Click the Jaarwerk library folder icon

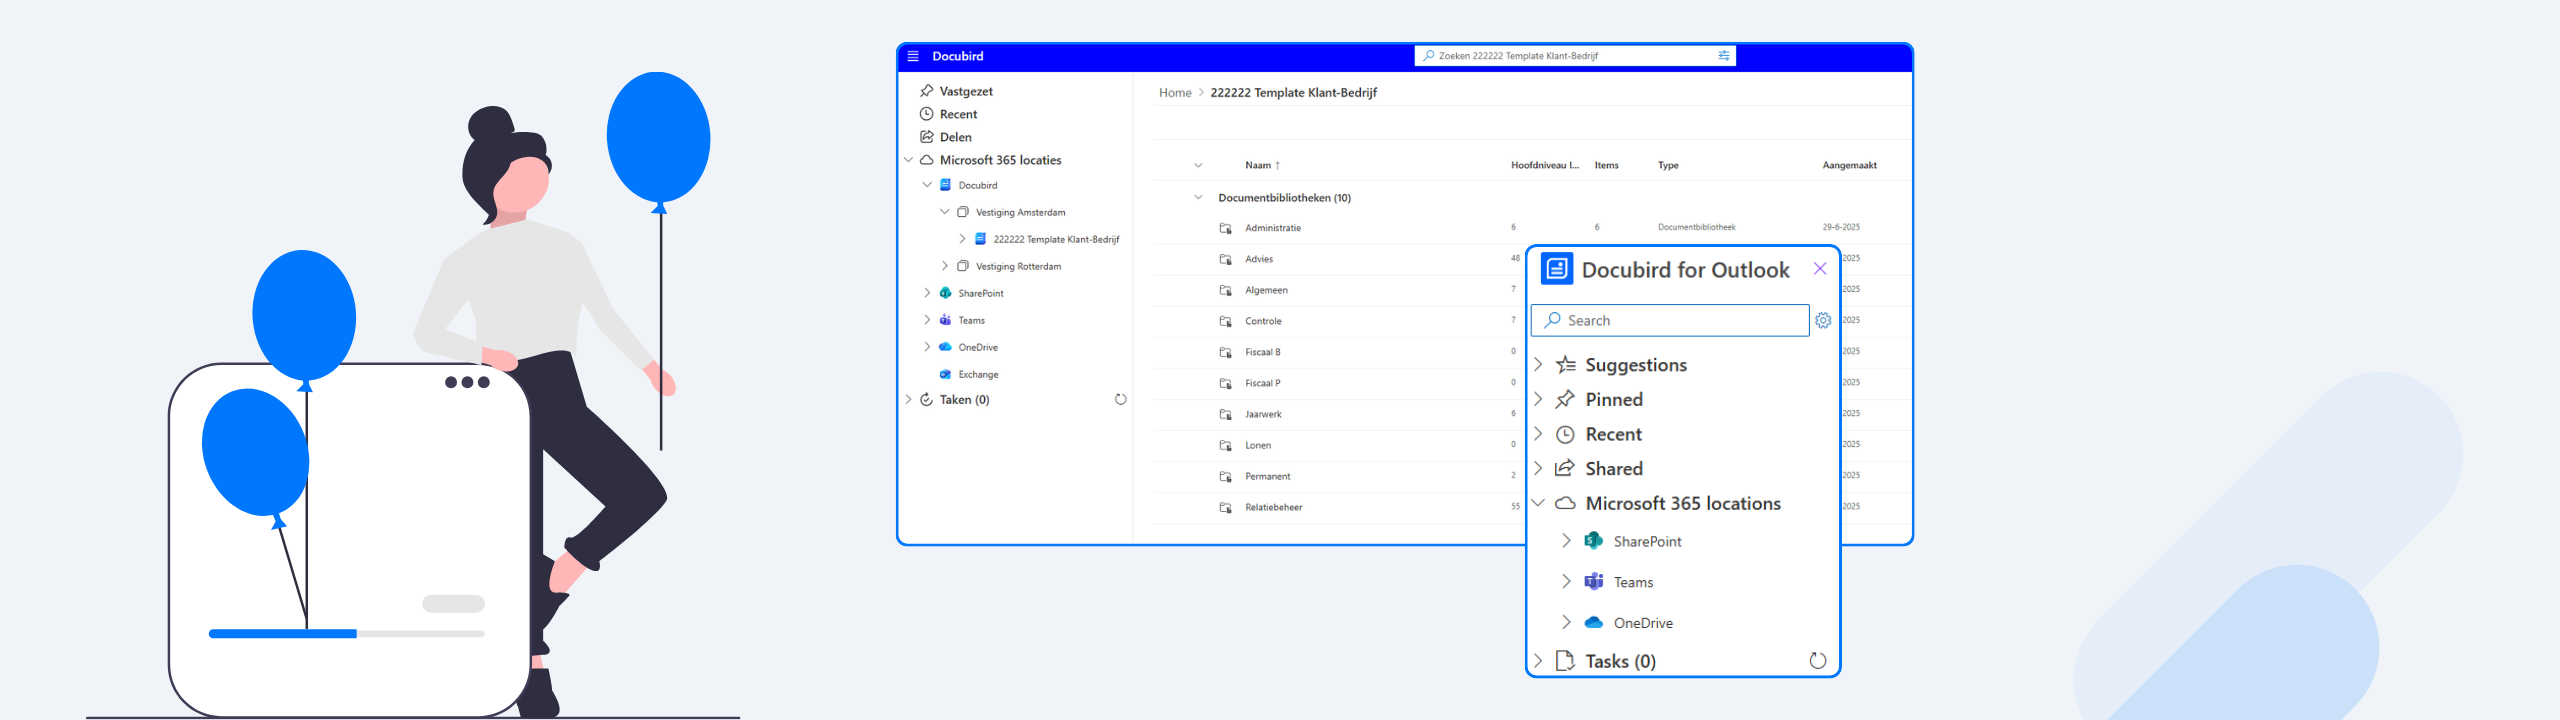pos(1225,414)
